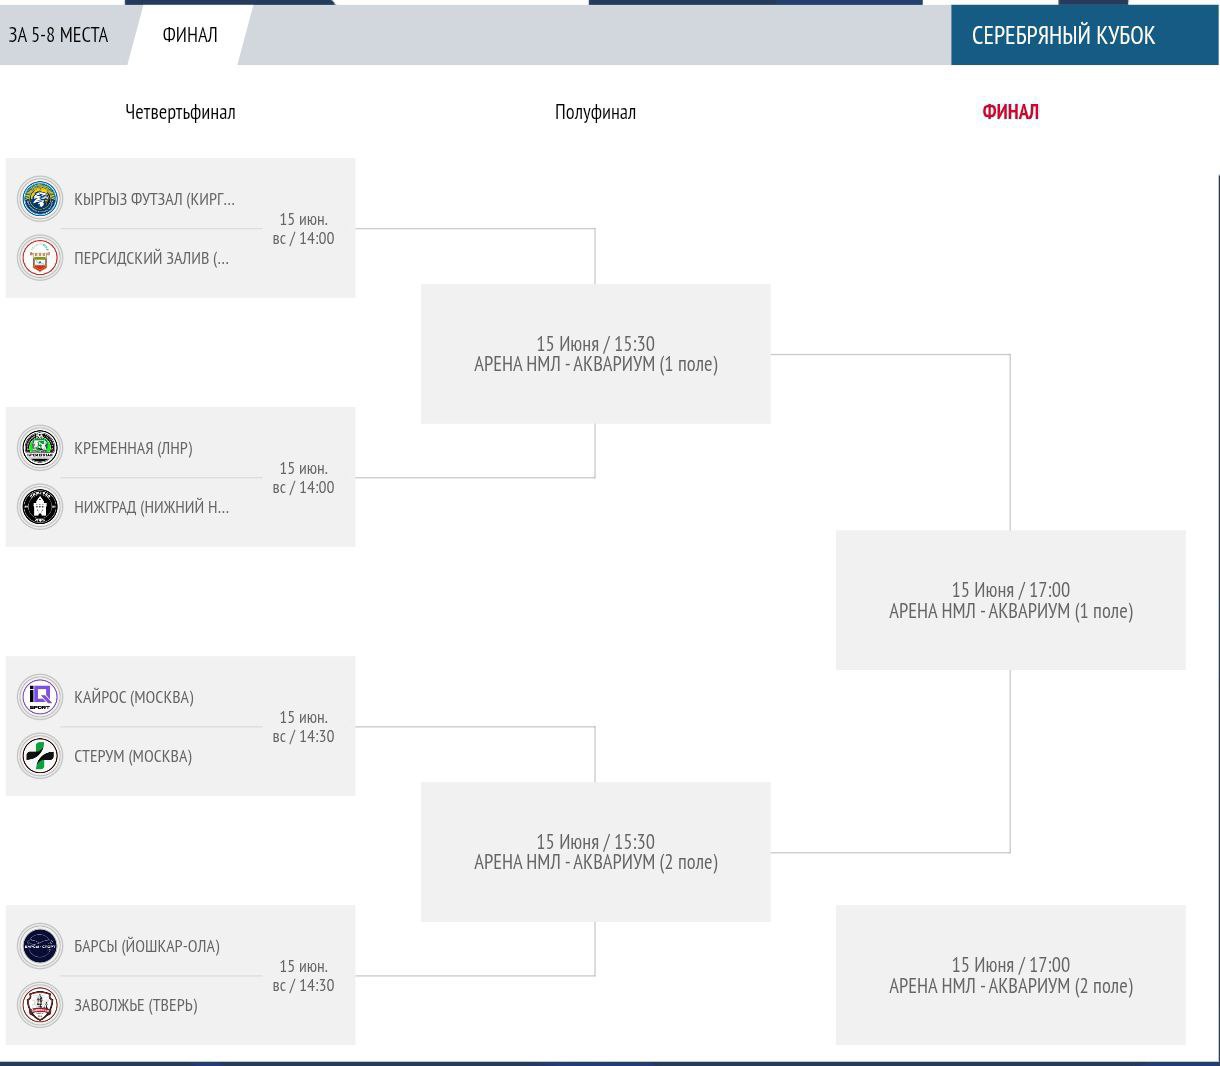This screenshot has height=1066, width=1220.
Task: Open the 17:00 match on 2 поле
Action: click(x=1010, y=975)
